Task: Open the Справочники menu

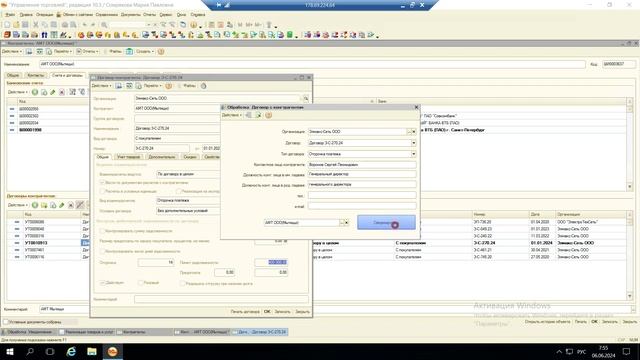Action: pos(107,15)
